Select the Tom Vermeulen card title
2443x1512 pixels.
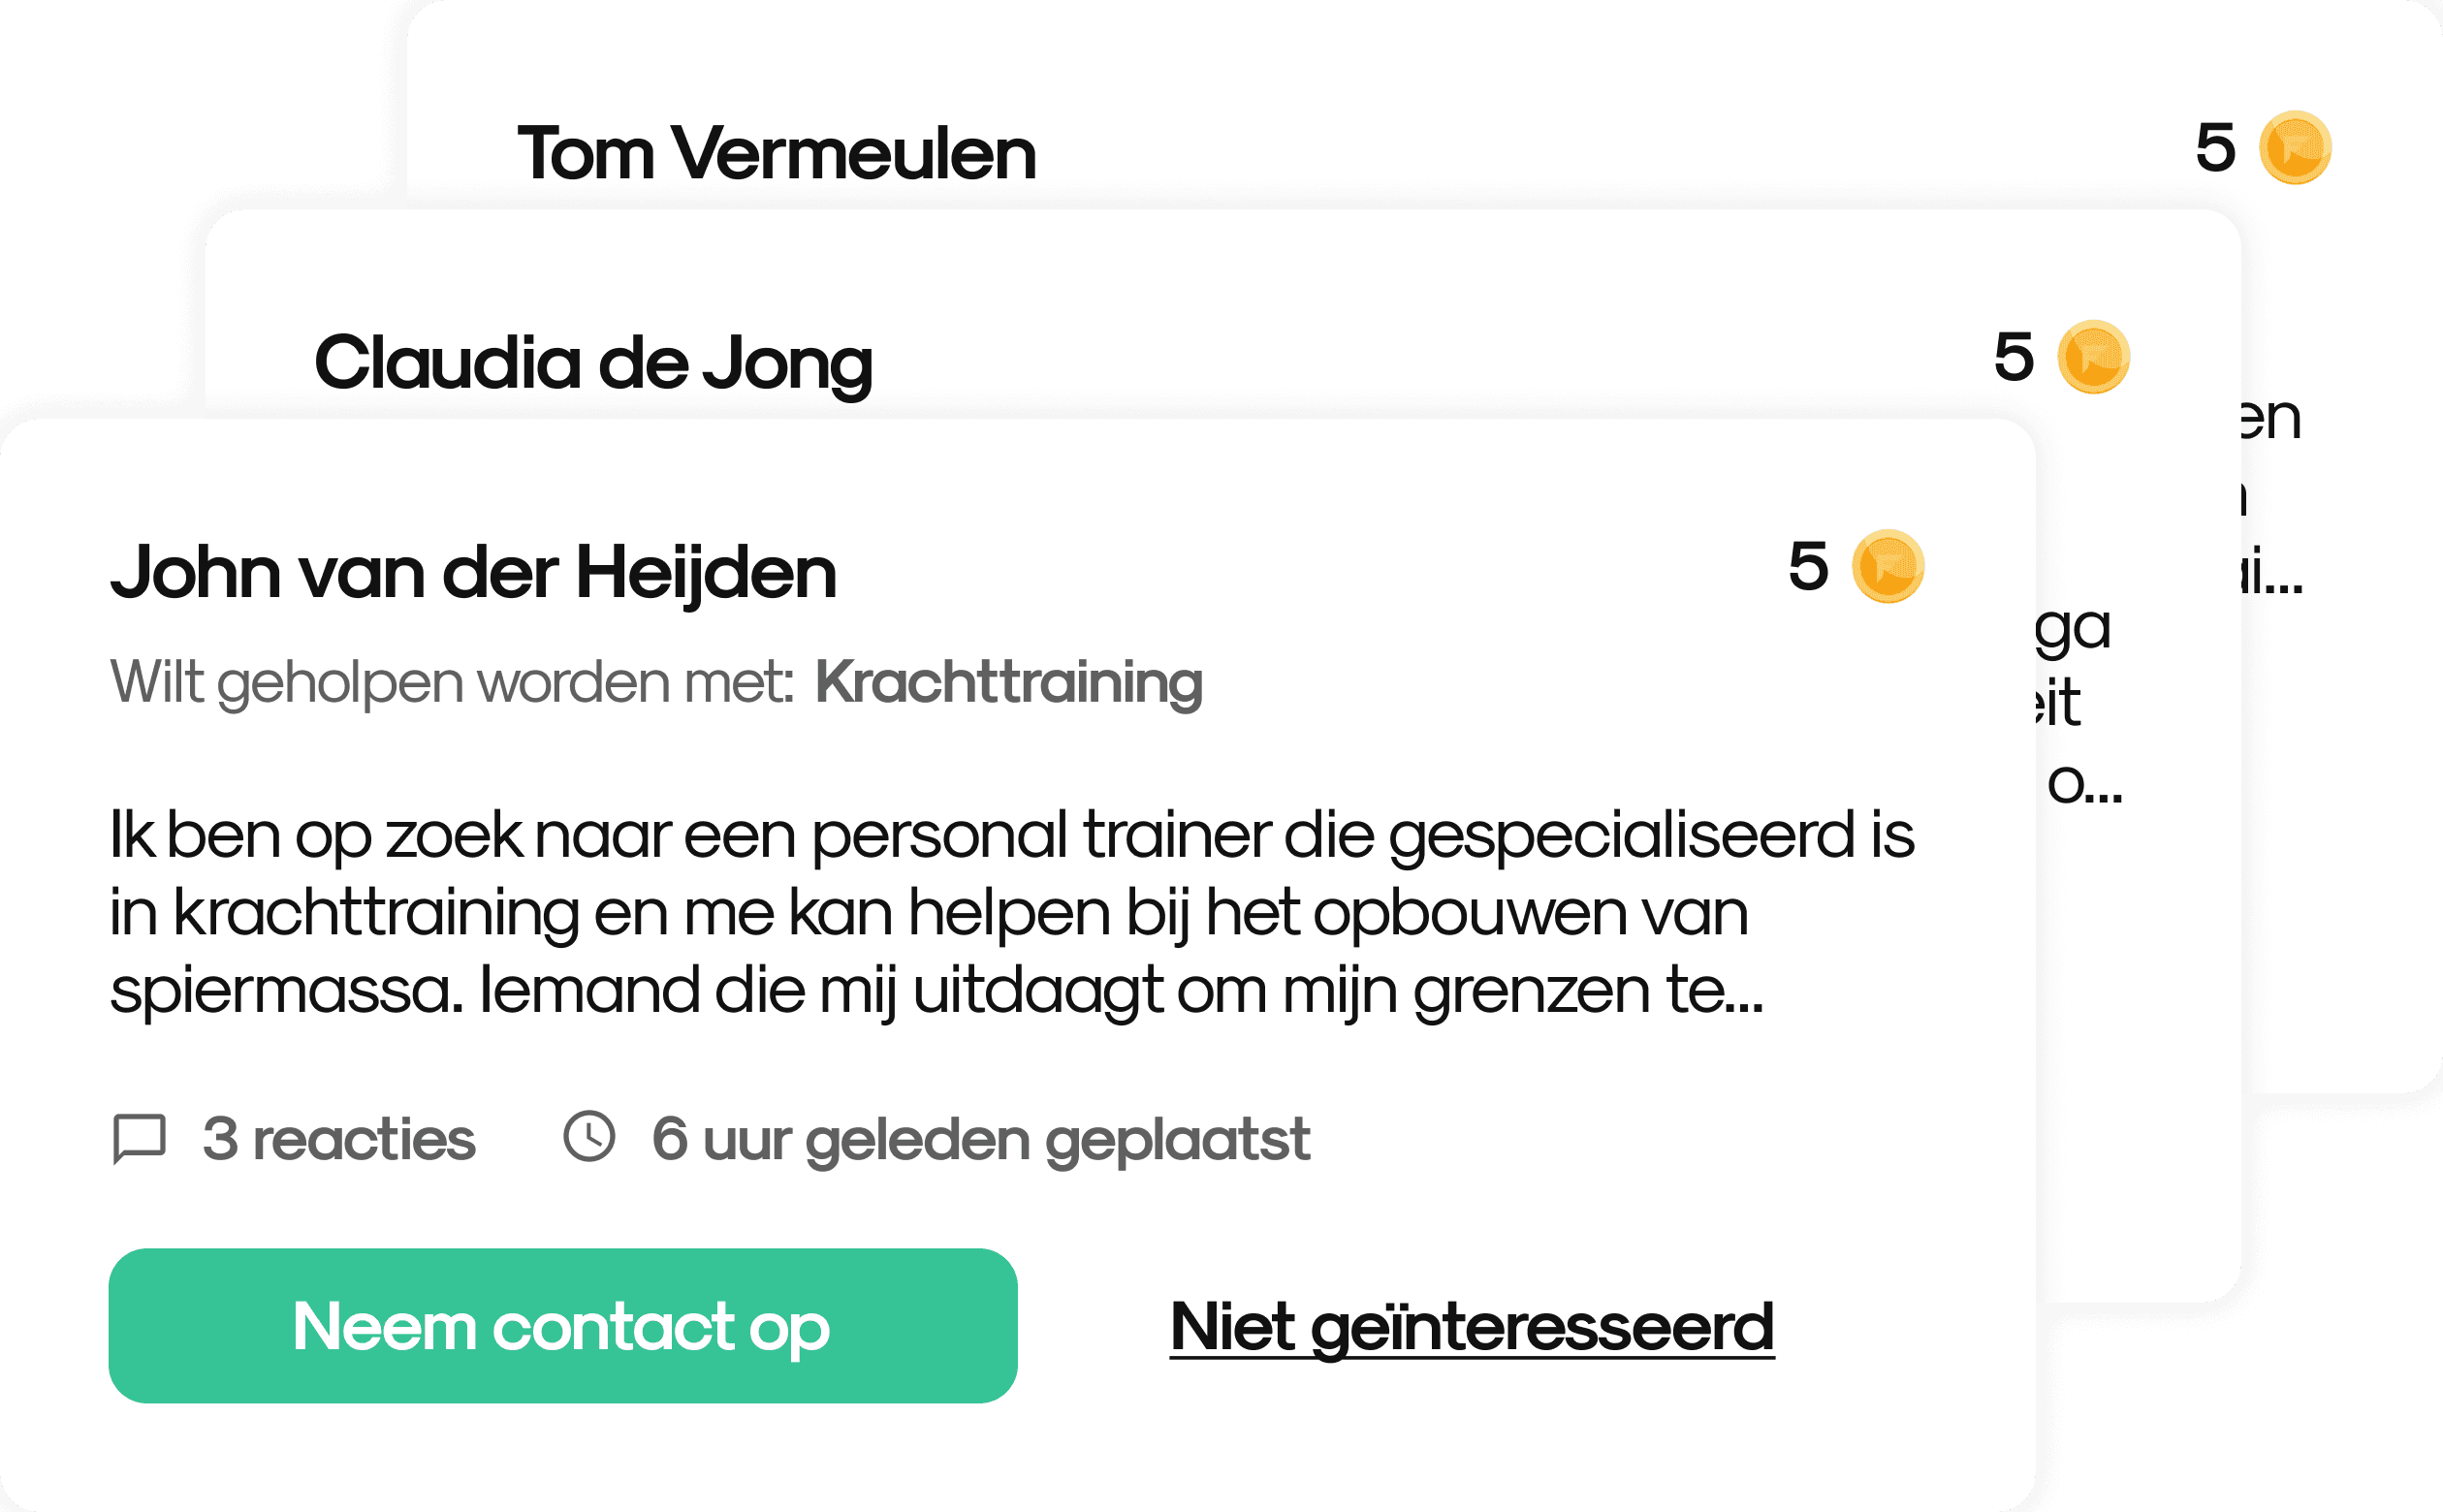point(776,153)
